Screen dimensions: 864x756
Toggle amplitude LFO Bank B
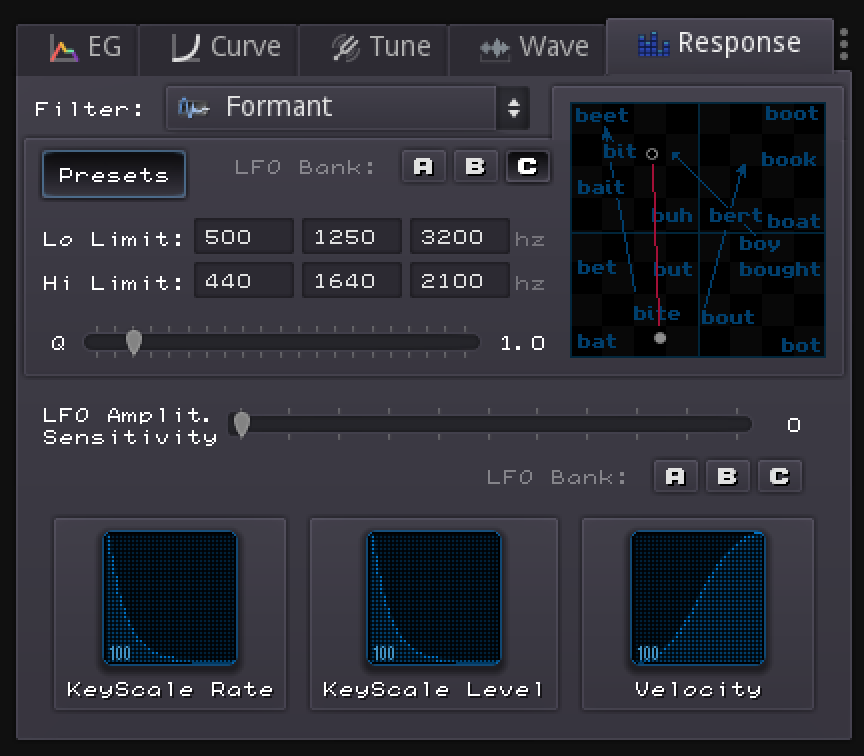(727, 476)
